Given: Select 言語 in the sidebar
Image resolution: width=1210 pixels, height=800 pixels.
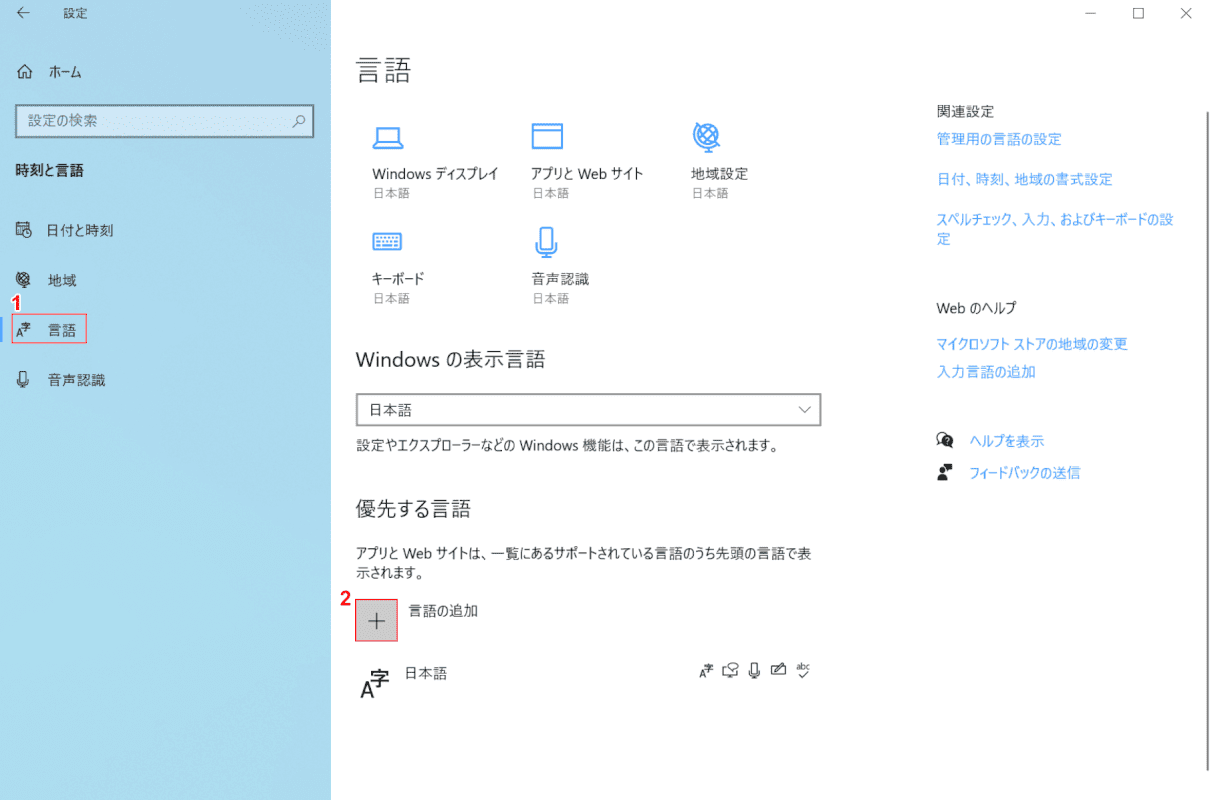Looking at the screenshot, I should point(49,329).
